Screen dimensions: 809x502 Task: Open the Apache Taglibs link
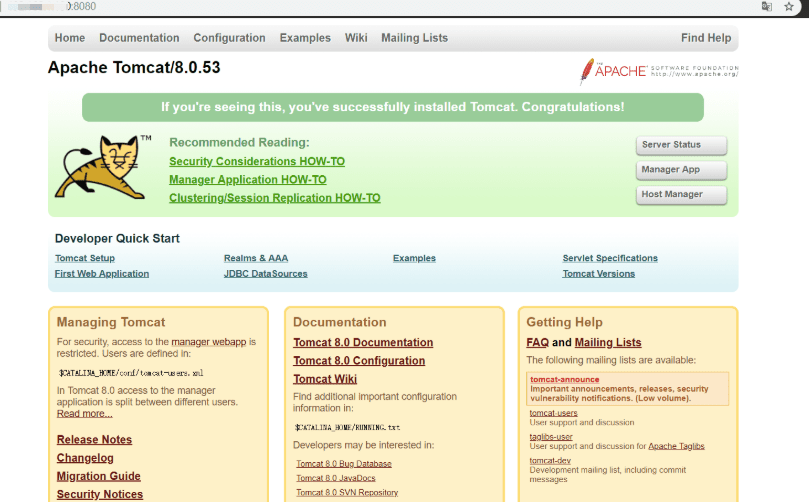(x=676, y=446)
